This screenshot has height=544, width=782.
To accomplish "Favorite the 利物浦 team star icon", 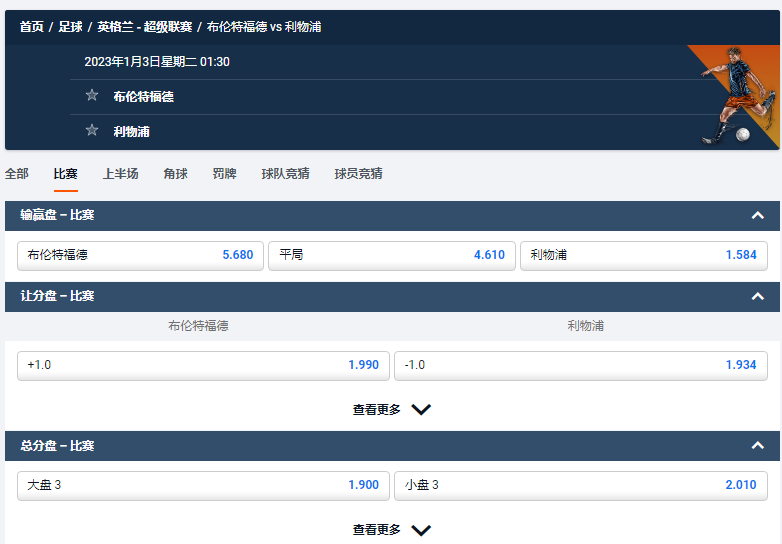I will 92,130.
